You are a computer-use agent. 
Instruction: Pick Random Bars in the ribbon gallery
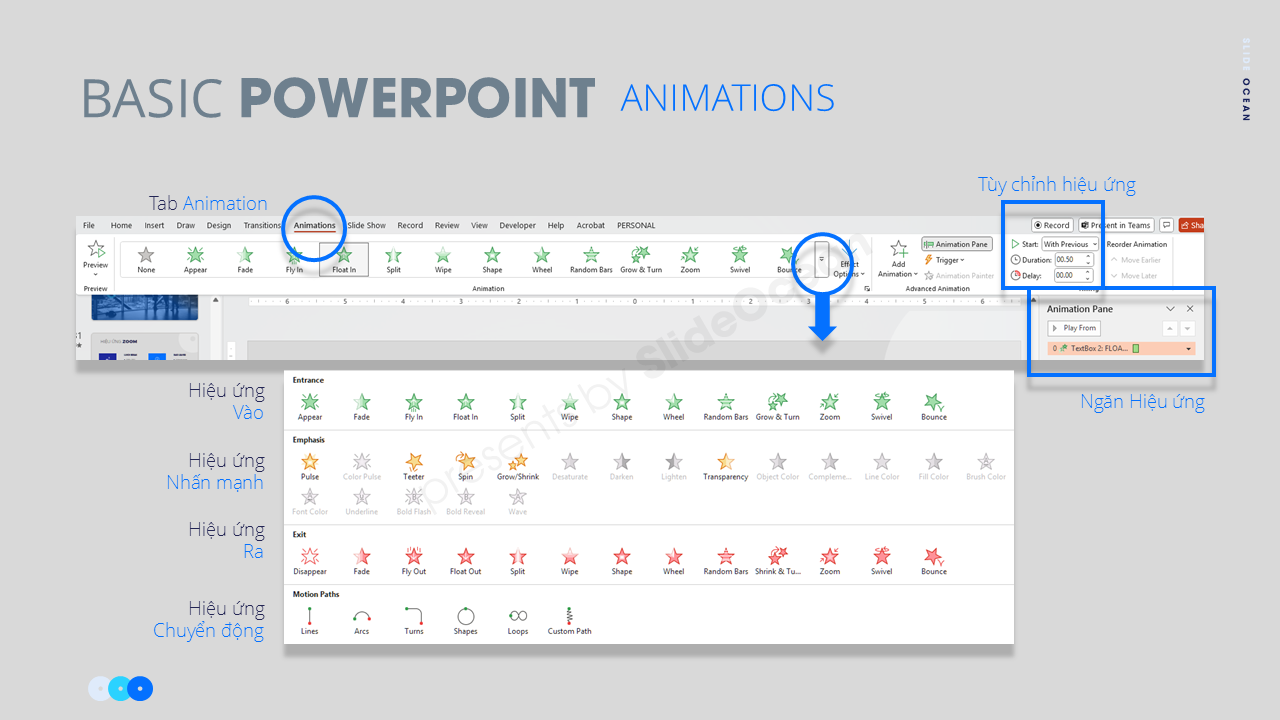(x=591, y=260)
